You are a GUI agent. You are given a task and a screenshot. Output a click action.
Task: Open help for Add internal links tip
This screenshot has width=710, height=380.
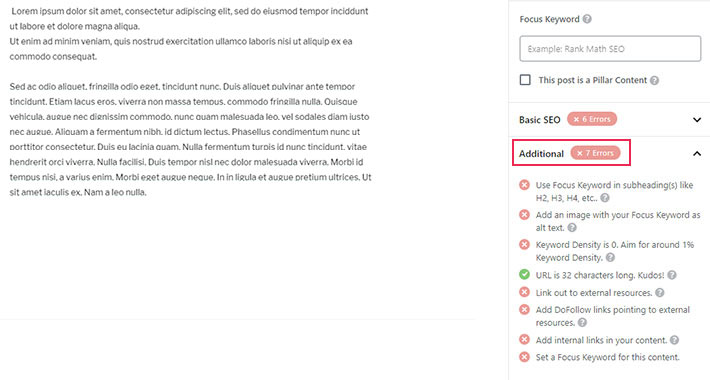(x=674, y=340)
